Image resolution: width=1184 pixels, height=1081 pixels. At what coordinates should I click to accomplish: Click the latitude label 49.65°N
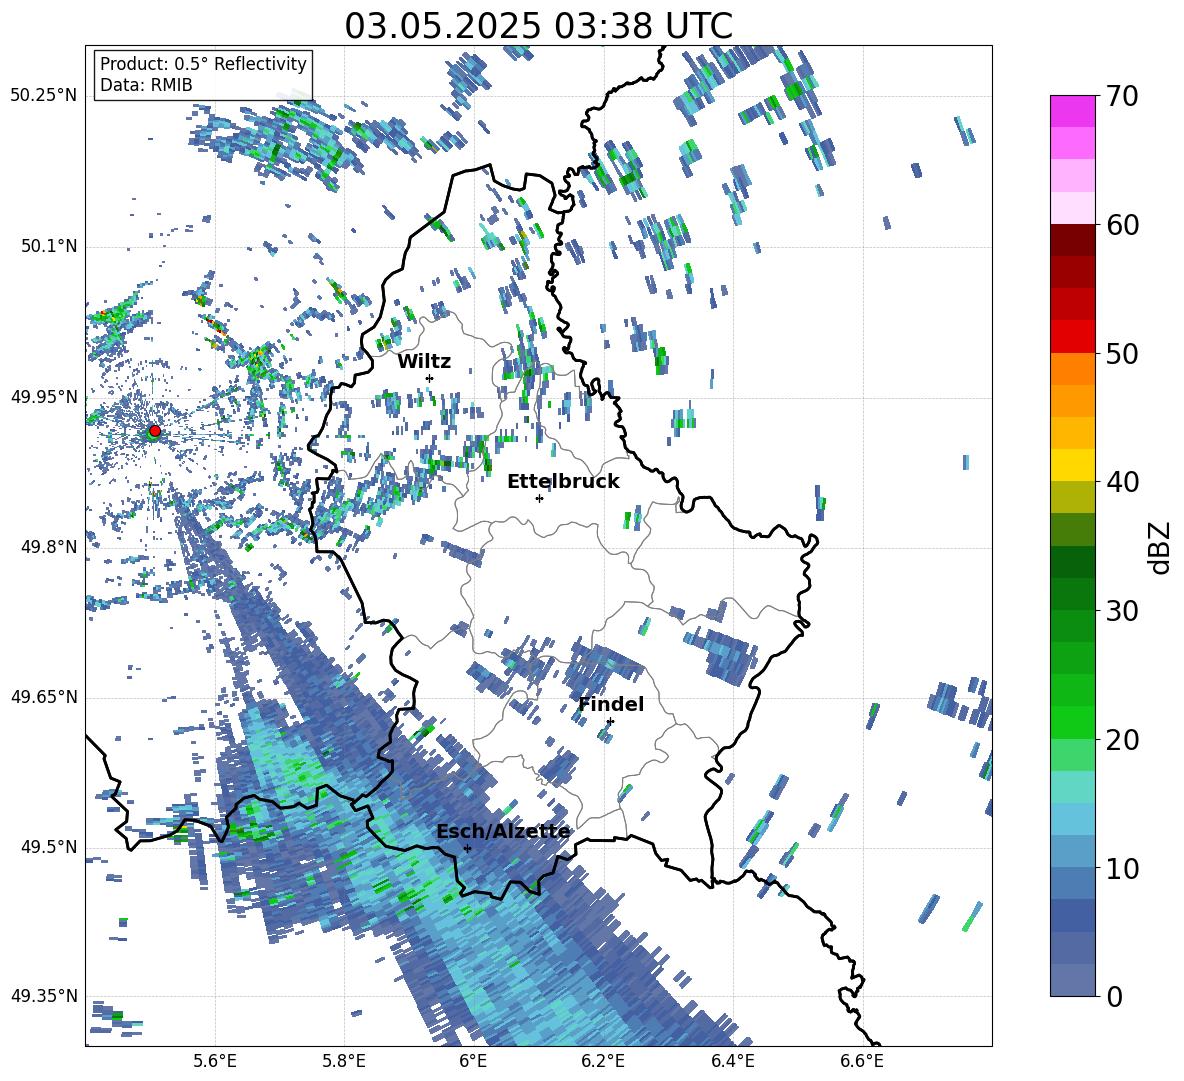pos(44,697)
